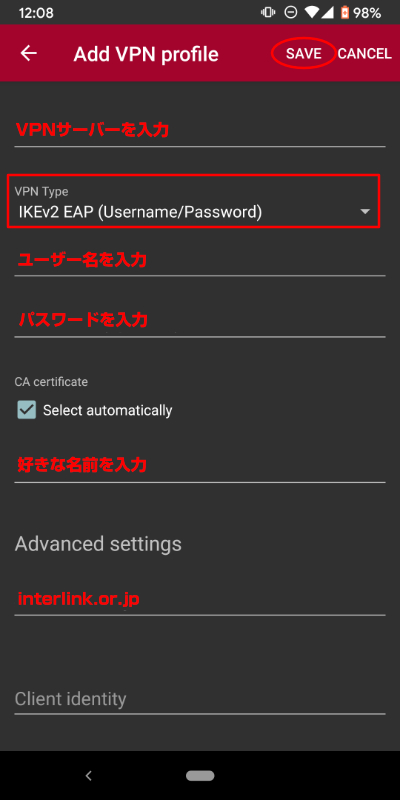Tap the vibrate mode status icon

click(x=268, y=13)
